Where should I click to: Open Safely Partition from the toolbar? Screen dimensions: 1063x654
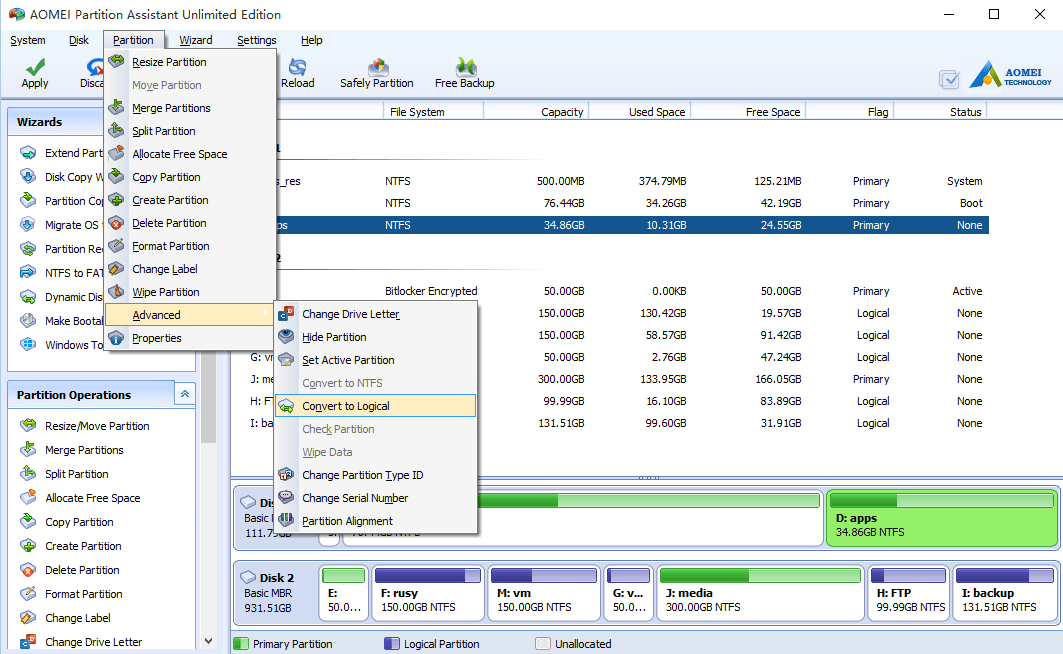pyautogui.click(x=377, y=75)
